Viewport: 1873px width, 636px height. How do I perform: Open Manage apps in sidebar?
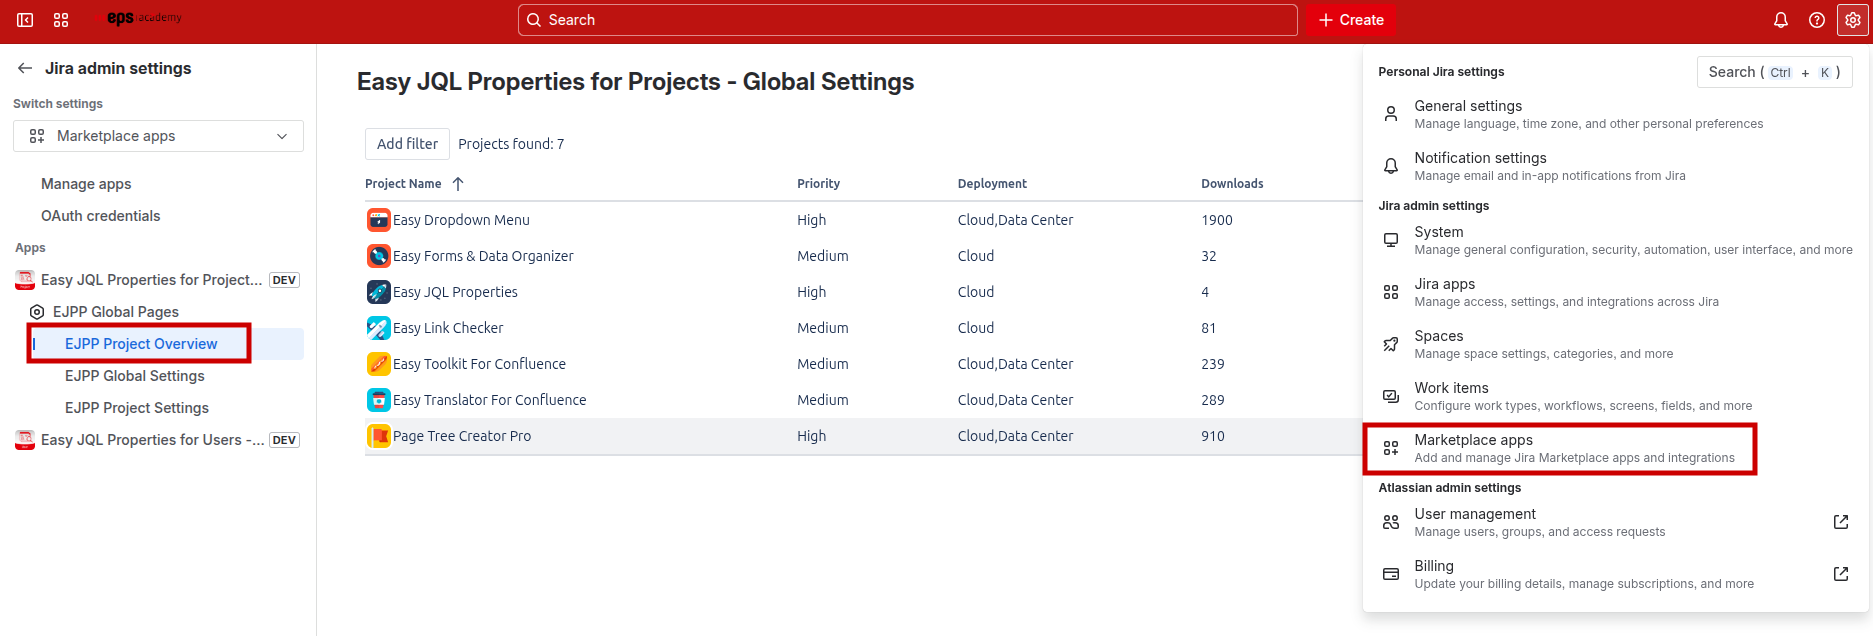[86, 184]
